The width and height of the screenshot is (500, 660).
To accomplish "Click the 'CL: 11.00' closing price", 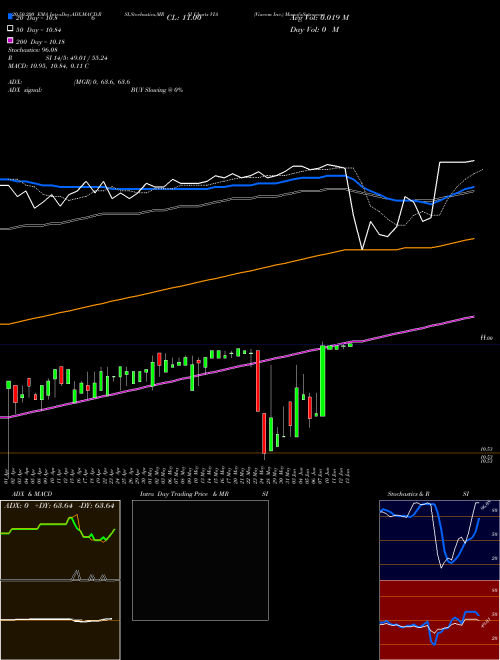I will tap(184, 18).
